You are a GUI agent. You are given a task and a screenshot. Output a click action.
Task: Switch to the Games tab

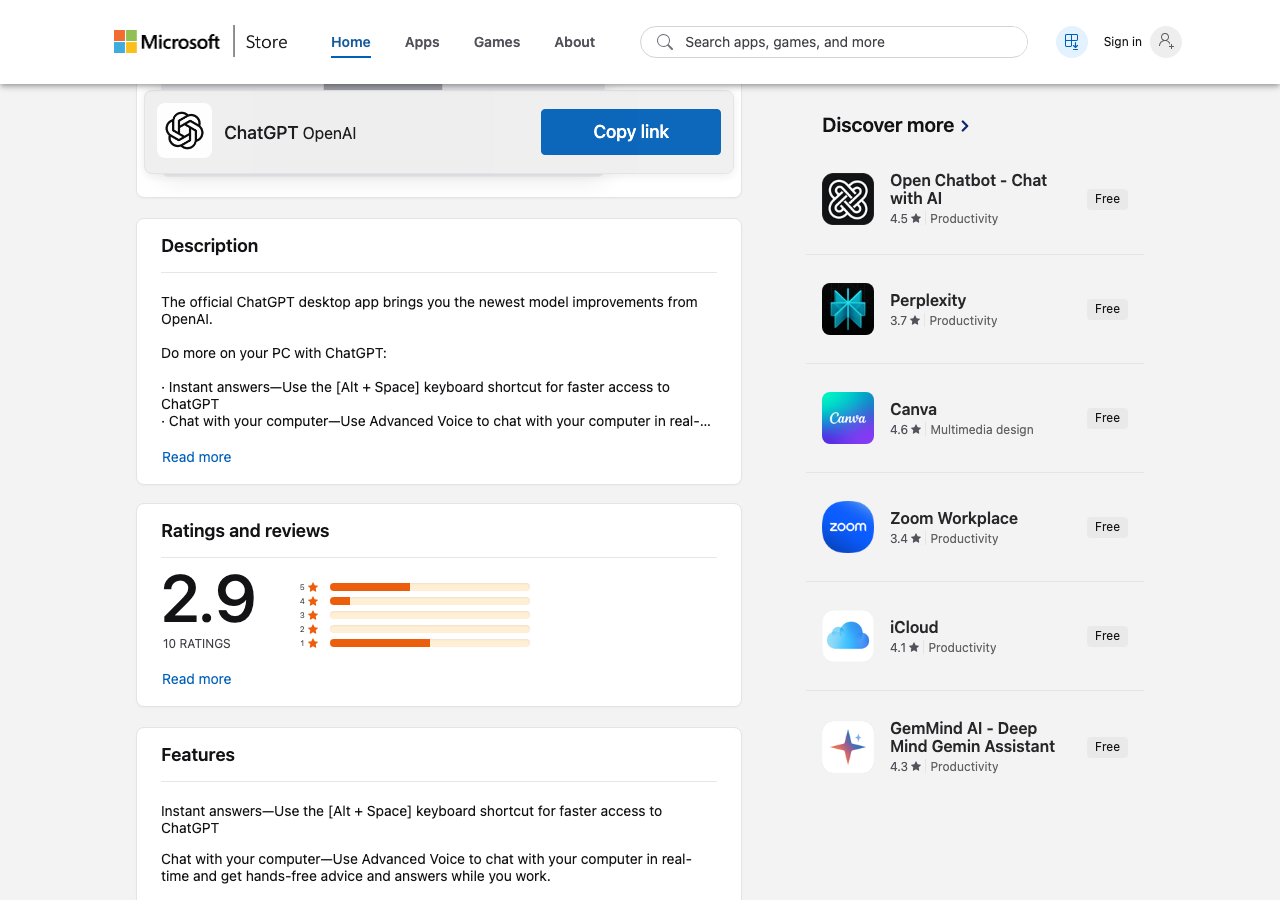point(497,42)
